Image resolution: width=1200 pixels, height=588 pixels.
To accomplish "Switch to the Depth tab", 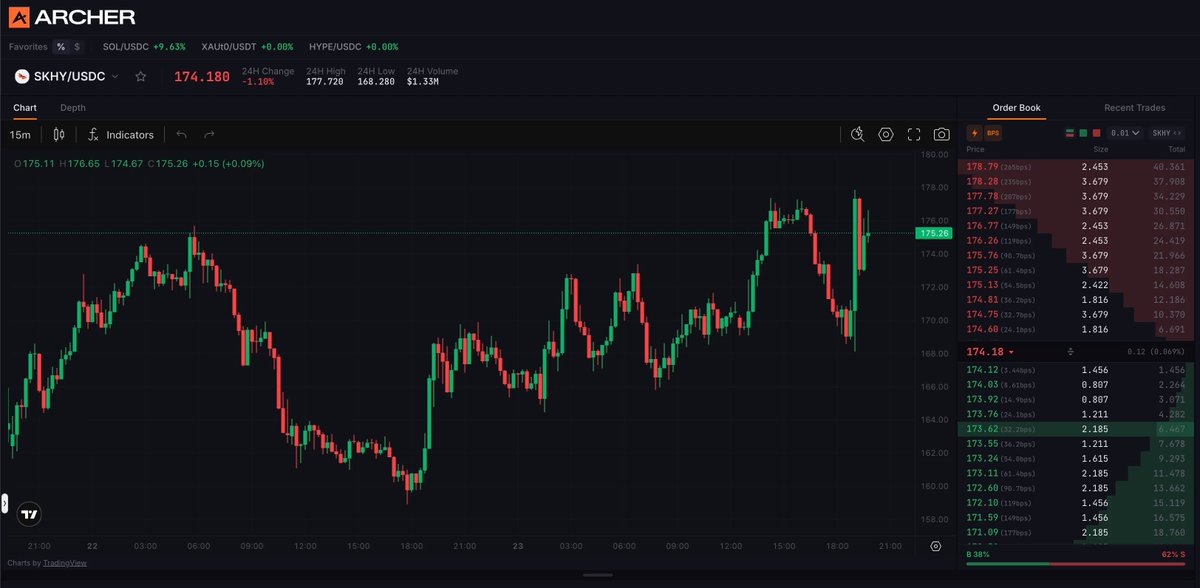I will click(72, 107).
